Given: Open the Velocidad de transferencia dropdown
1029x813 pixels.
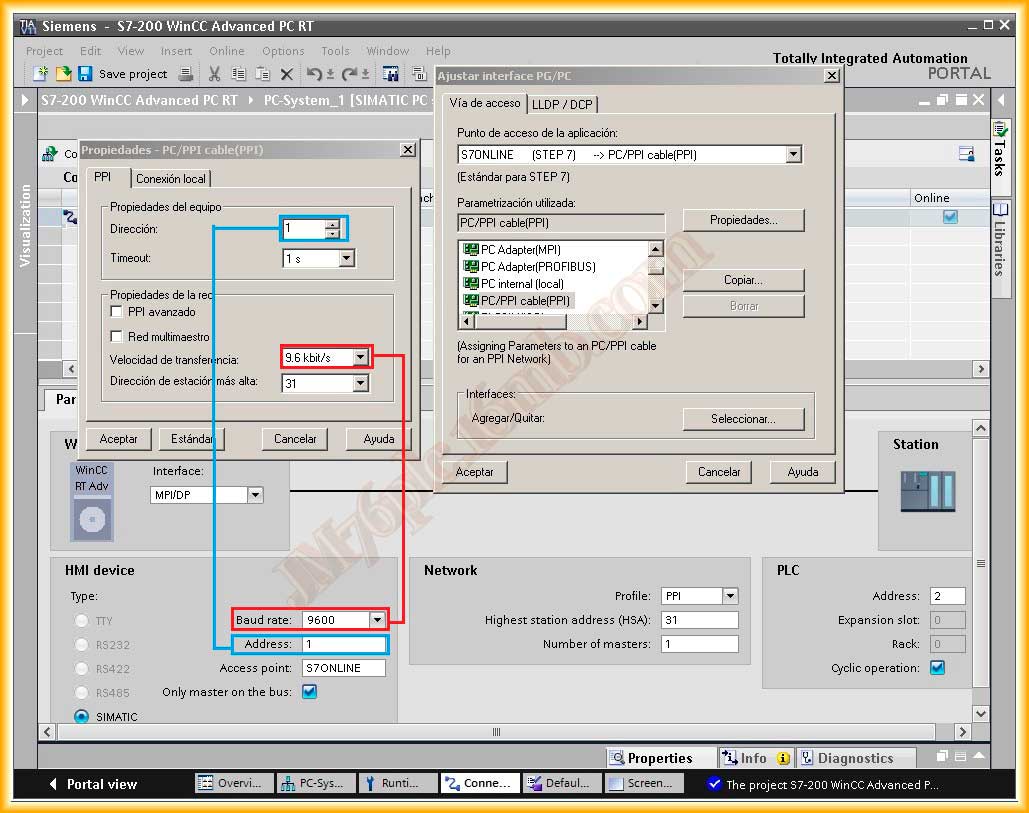Looking at the screenshot, I should click(x=361, y=357).
